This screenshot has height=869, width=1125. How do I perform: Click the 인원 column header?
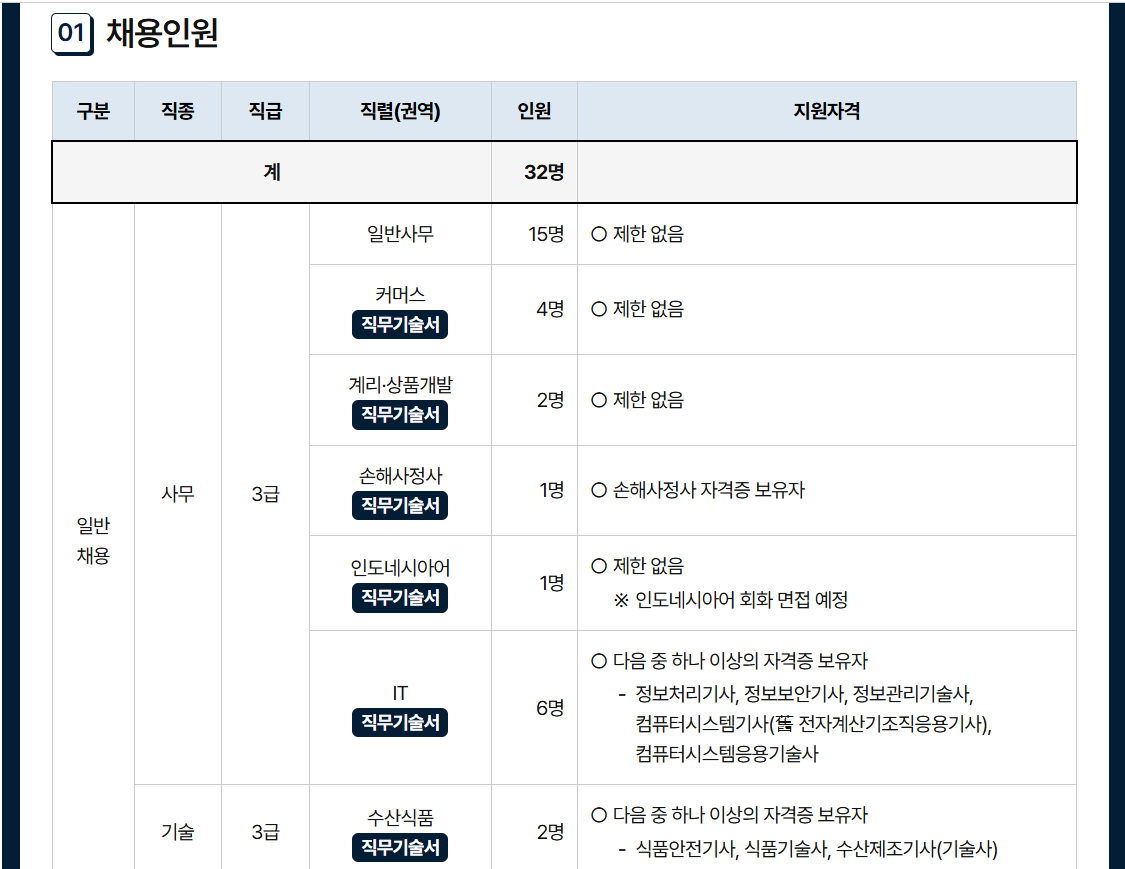tap(535, 111)
